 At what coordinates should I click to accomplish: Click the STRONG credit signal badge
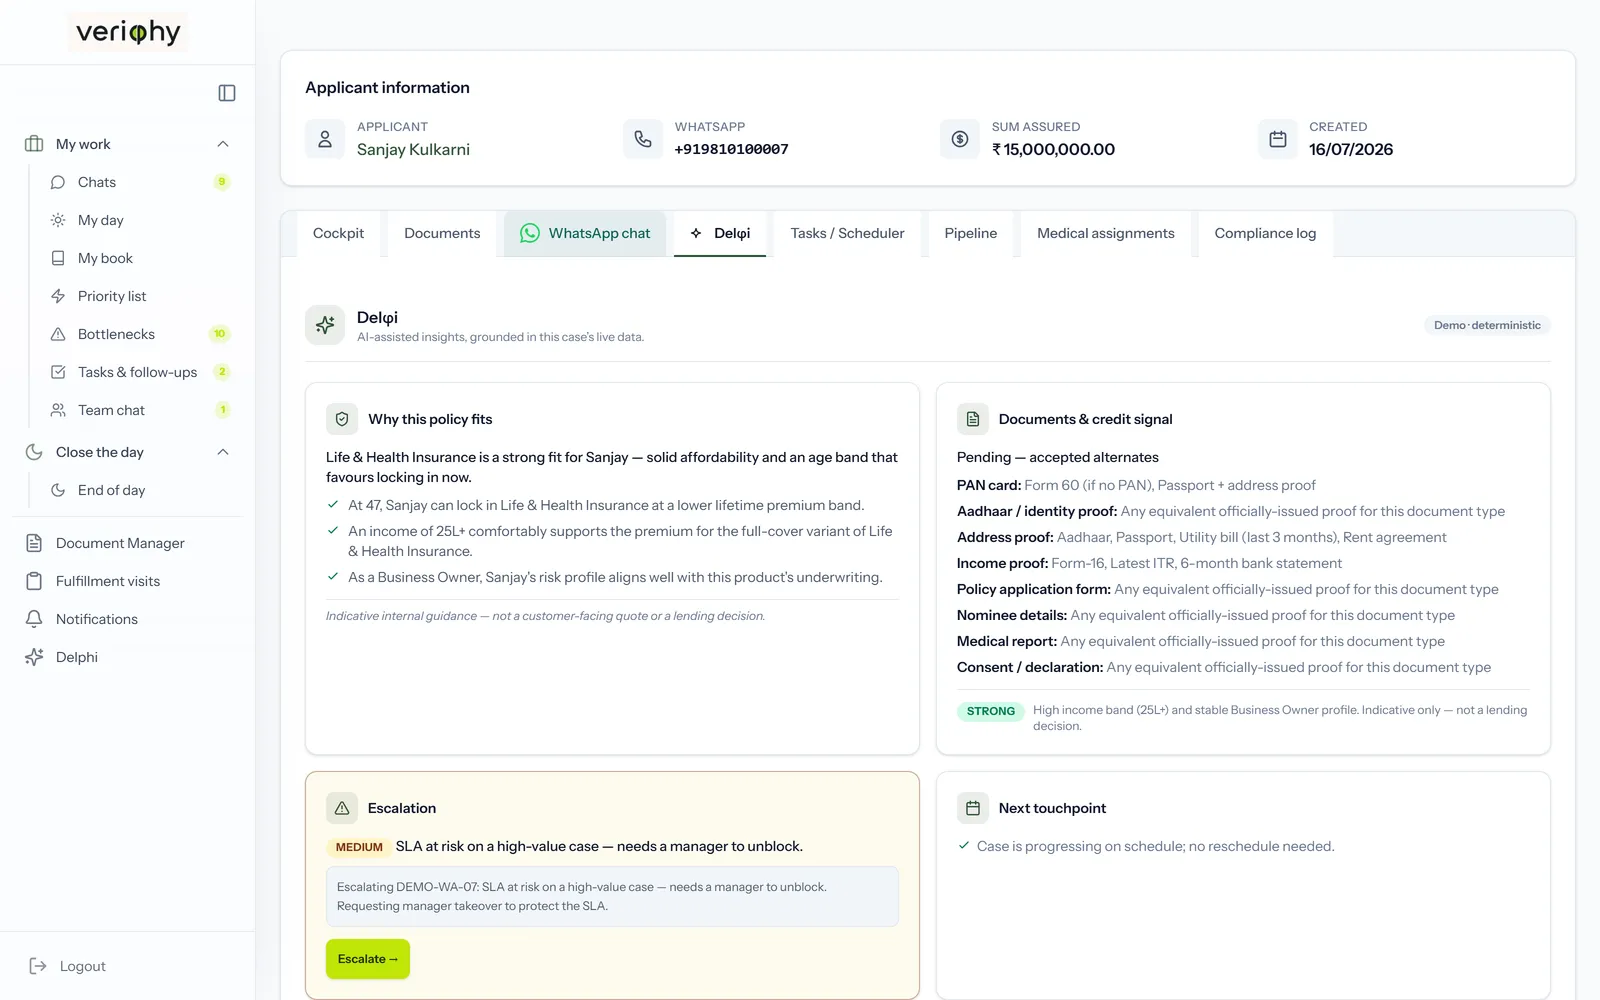990,711
